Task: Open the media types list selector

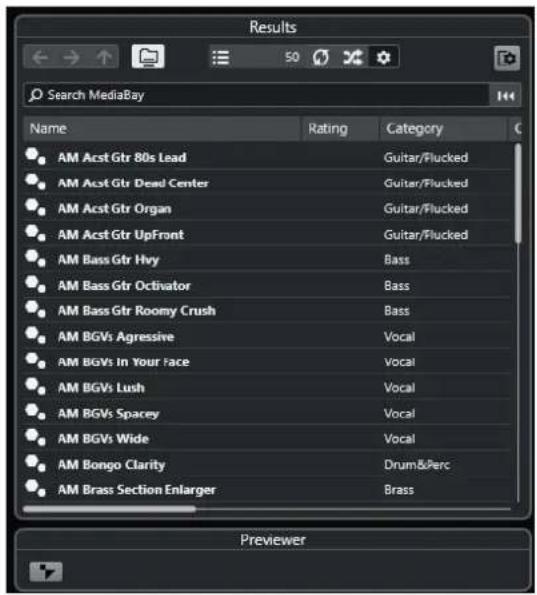Action: coord(220,57)
